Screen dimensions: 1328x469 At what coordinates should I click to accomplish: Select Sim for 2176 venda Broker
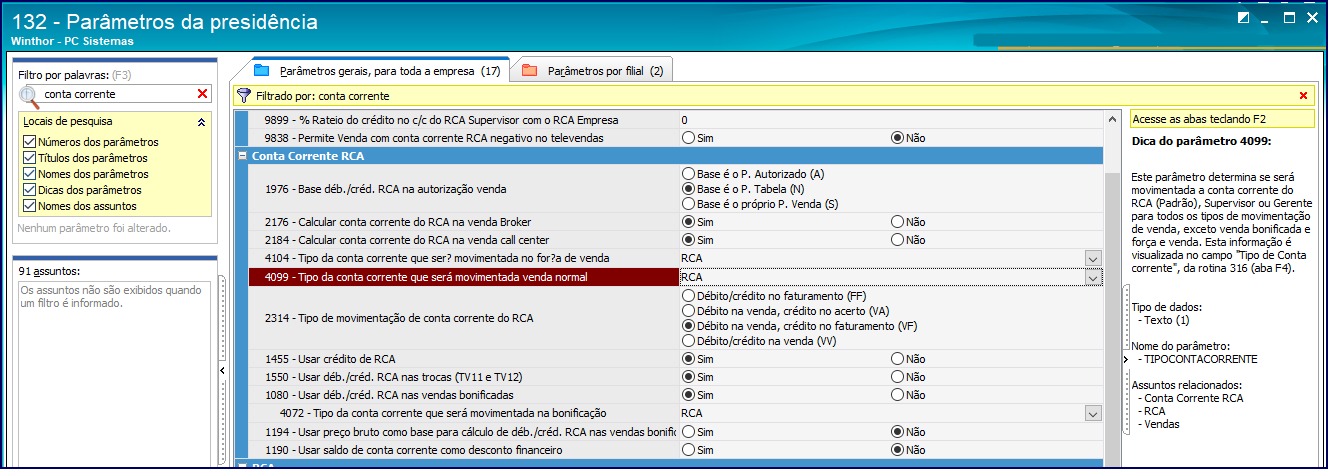[x=688, y=221]
